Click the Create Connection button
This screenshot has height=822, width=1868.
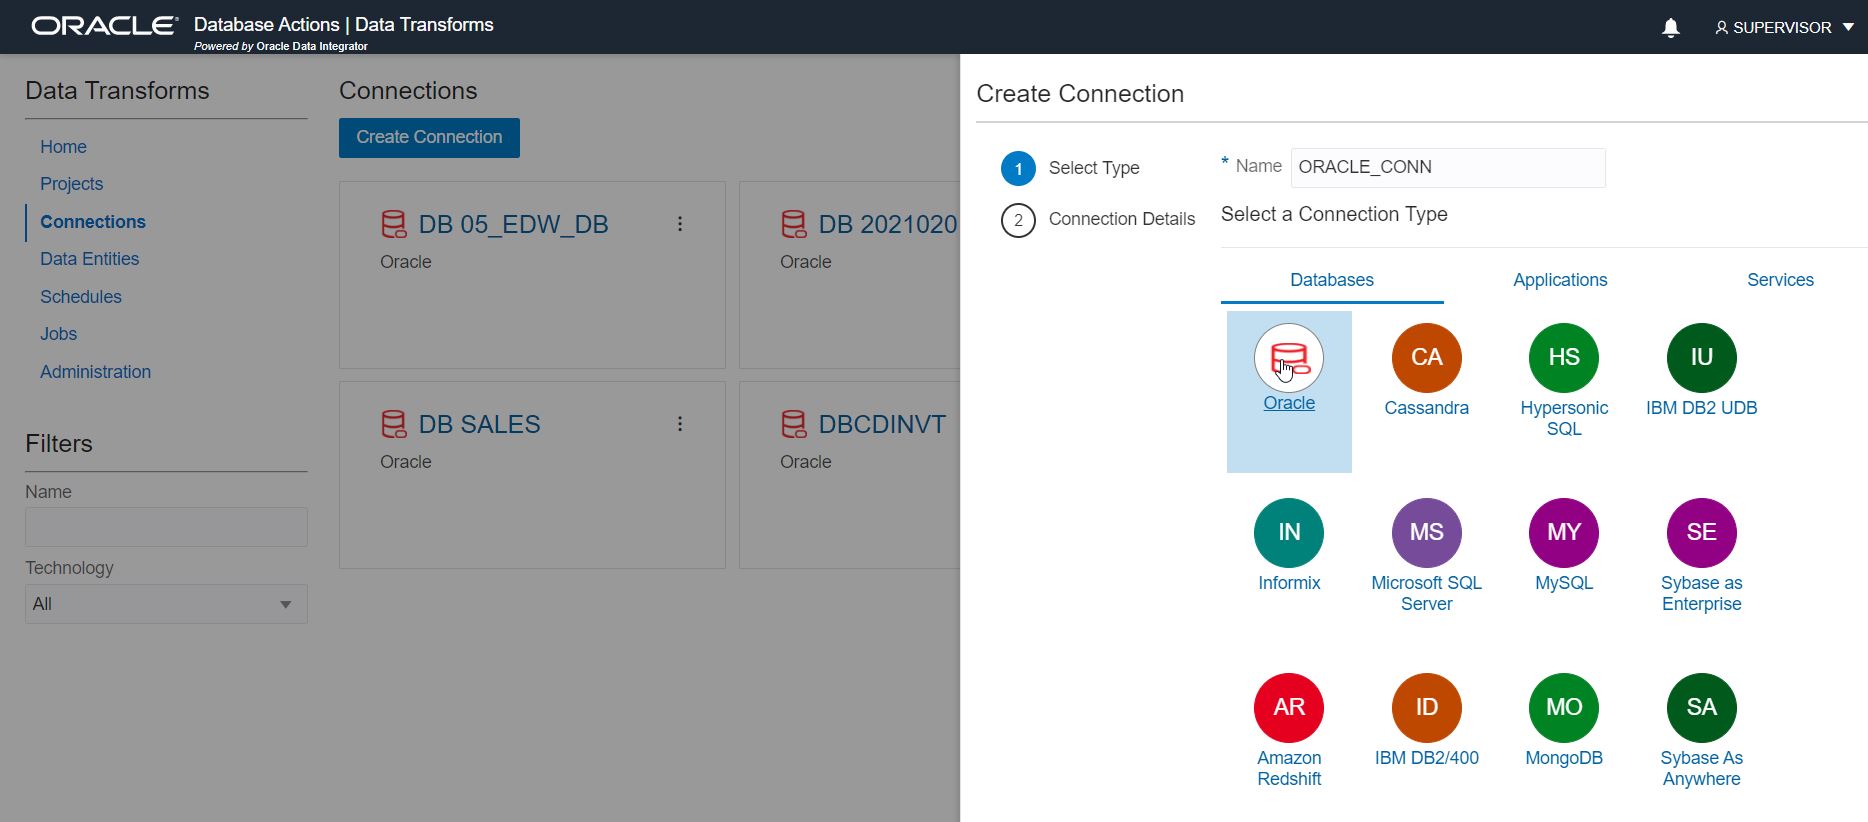coord(429,138)
